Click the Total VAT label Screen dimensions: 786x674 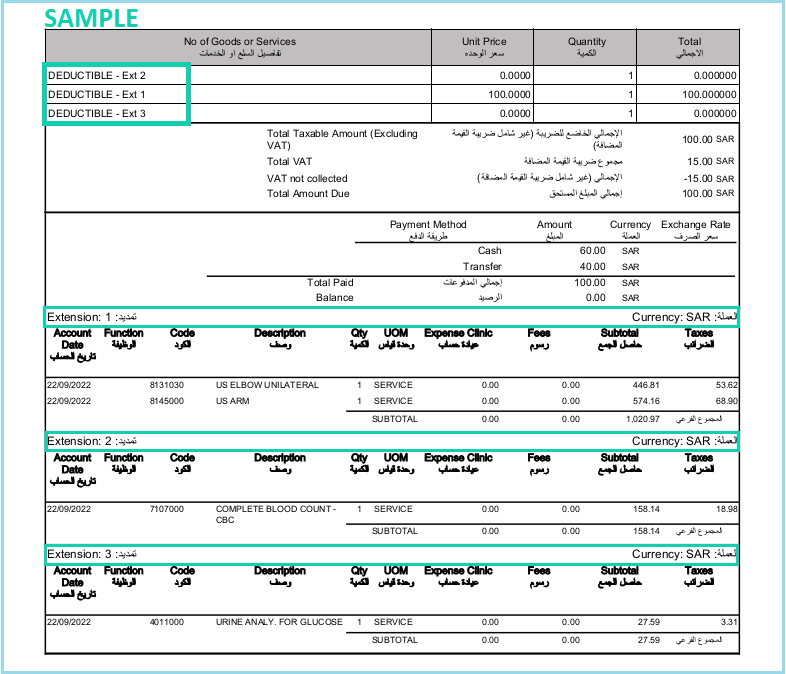coord(289,161)
